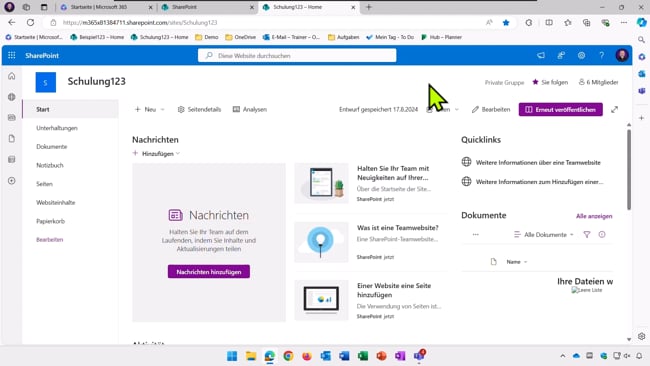Open the SharePoint app launcher waffle
The image size is (650, 366).
click(x=12, y=56)
